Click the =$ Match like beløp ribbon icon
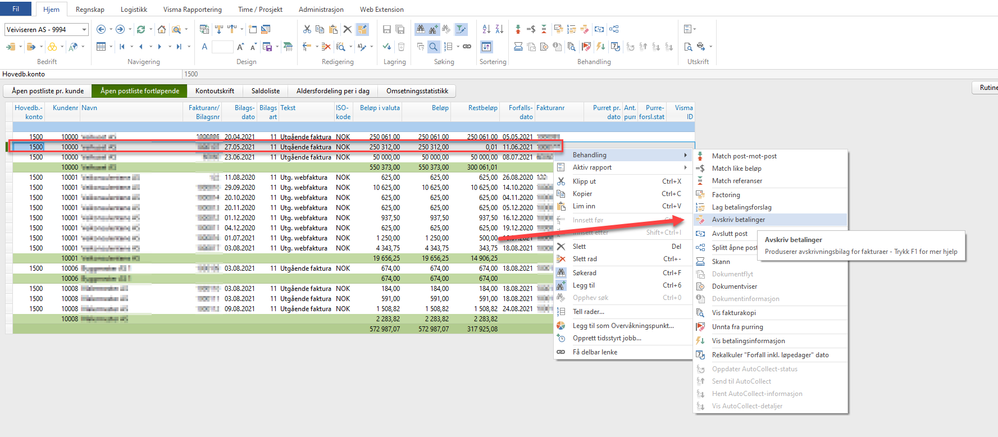 coord(531,29)
